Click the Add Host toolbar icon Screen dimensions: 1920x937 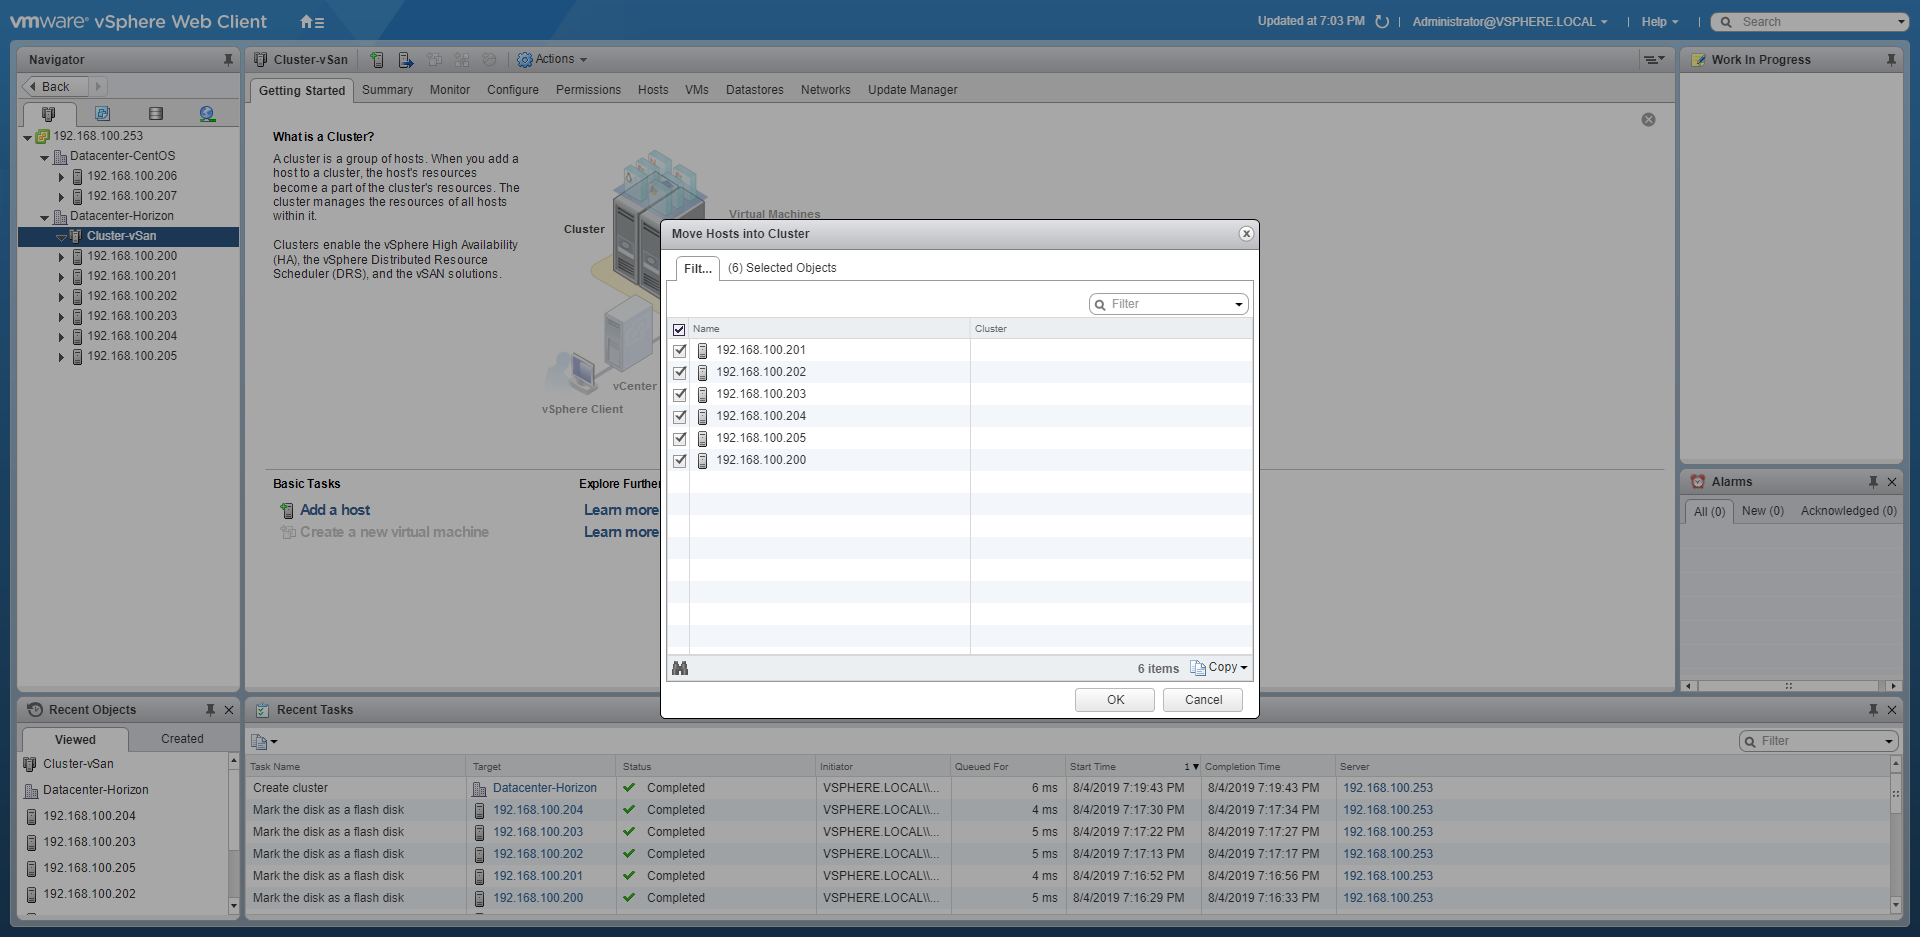coord(377,60)
